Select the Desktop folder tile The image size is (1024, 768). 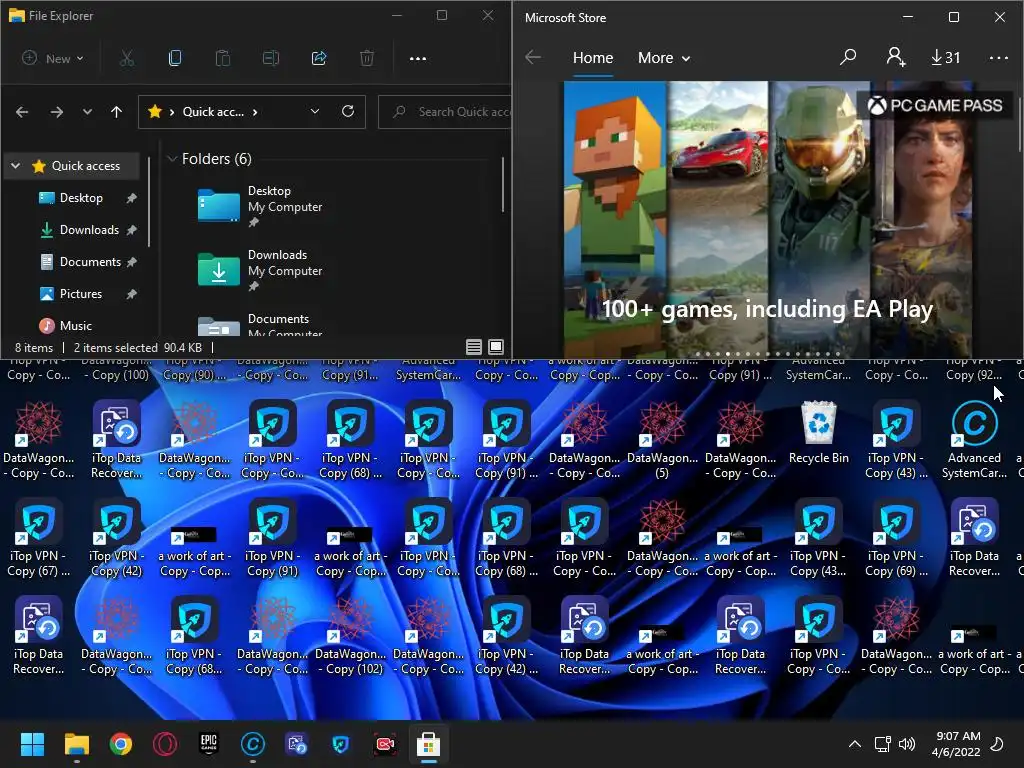(261, 206)
